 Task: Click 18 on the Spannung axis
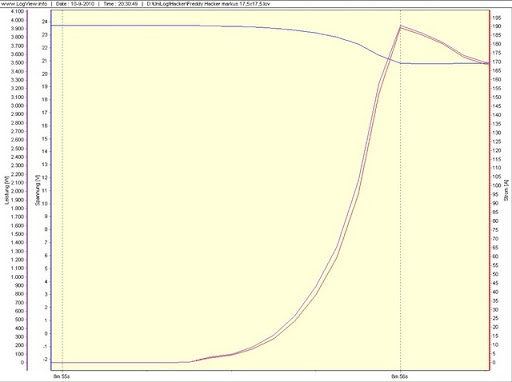click(x=45, y=99)
